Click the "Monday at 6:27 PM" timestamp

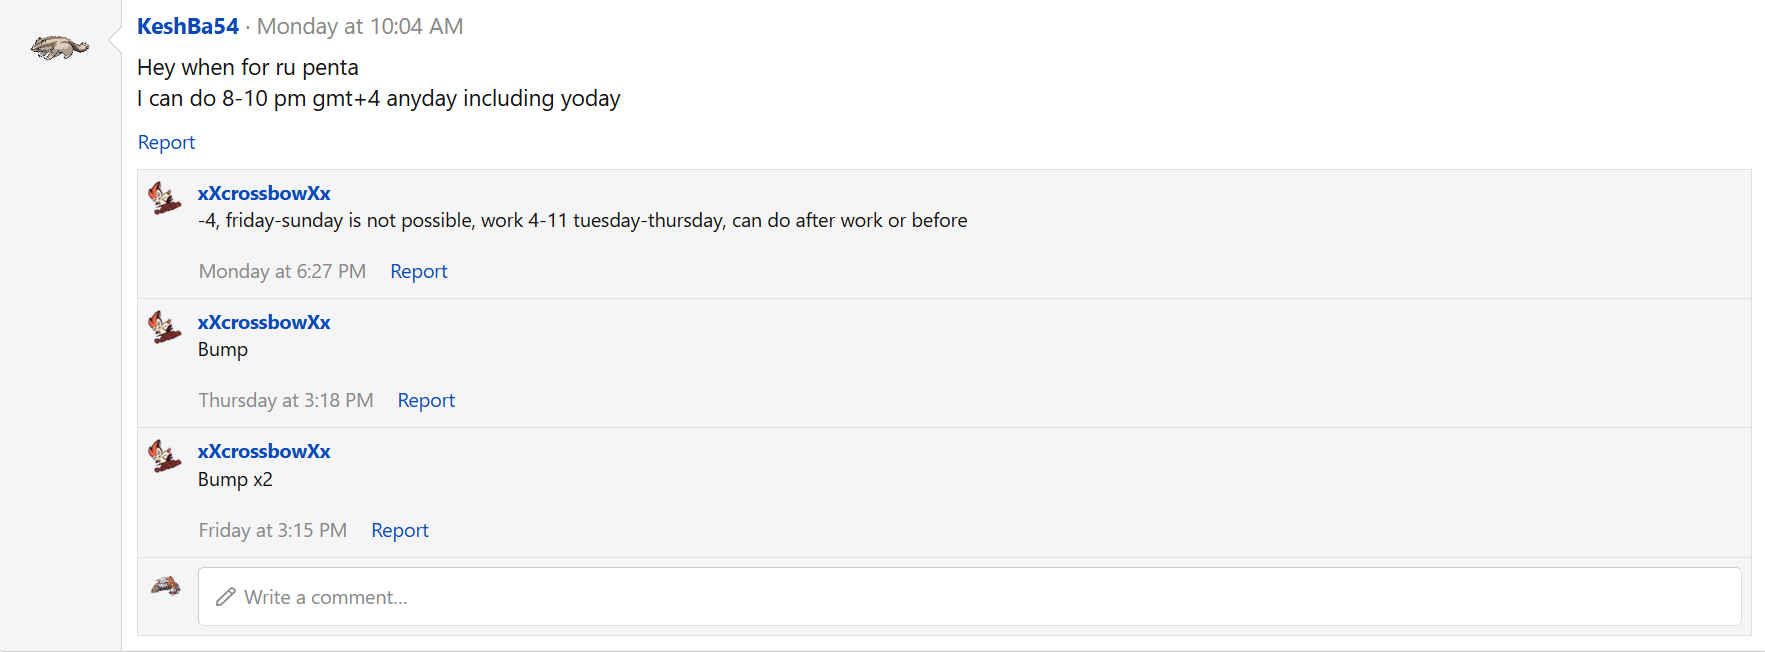282,271
